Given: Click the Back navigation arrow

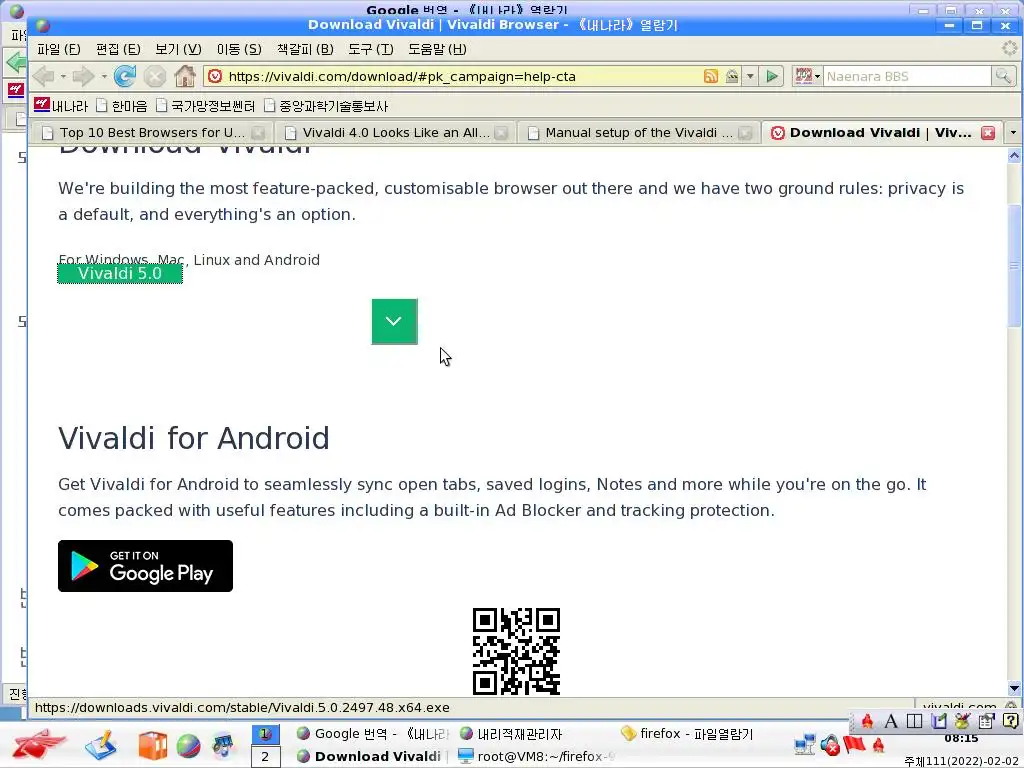Looking at the screenshot, I should (x=44, y=76).
